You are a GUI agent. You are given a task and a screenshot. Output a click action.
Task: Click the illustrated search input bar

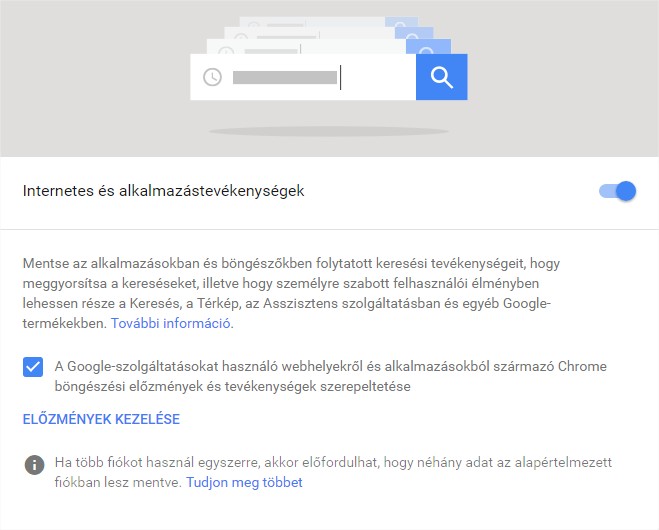coord(303,77)
